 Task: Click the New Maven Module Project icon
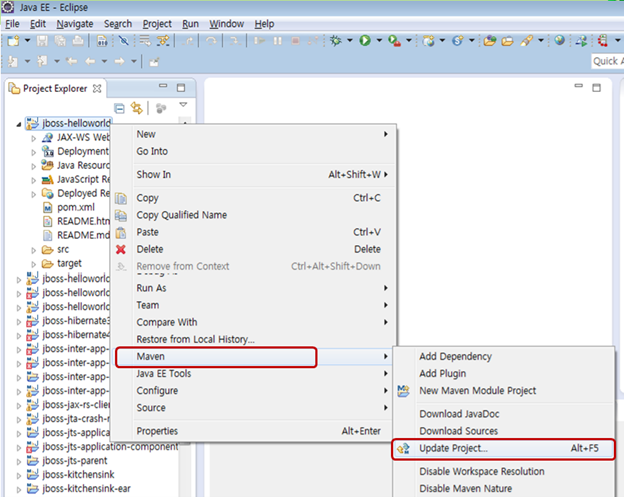(x=404, y=391)
